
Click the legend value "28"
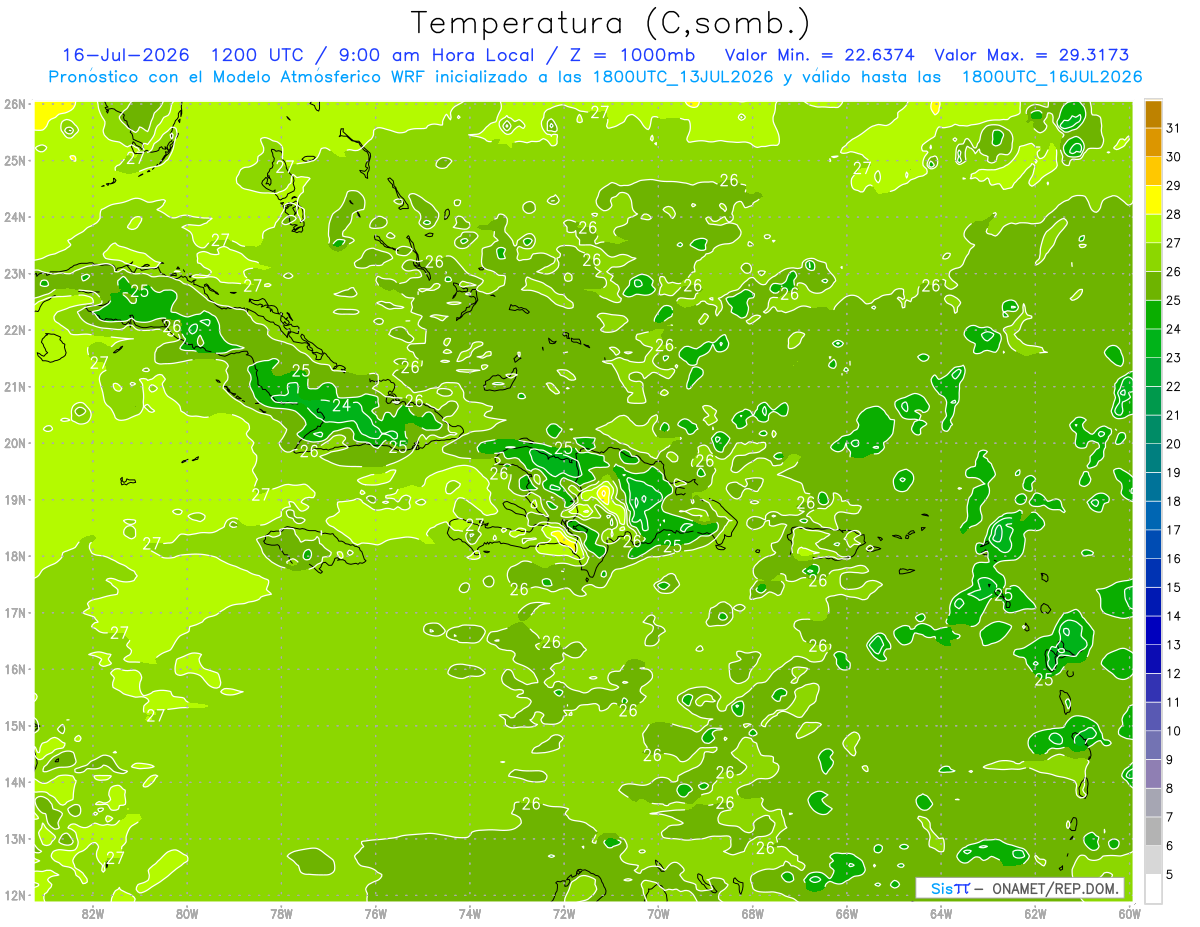1174,215
